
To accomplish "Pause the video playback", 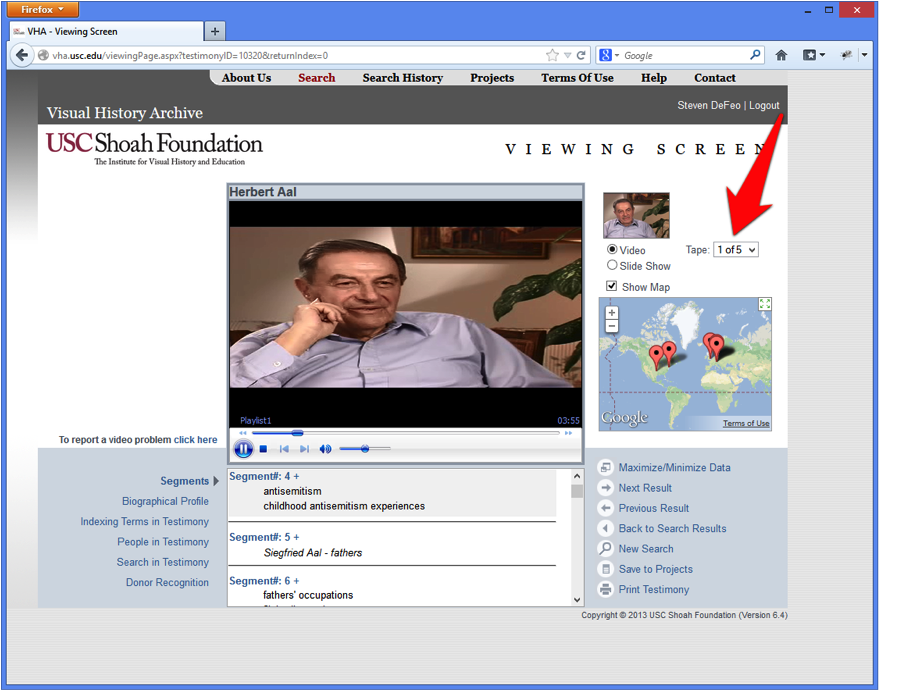I will pyautogui.click(x=243, y=449).
